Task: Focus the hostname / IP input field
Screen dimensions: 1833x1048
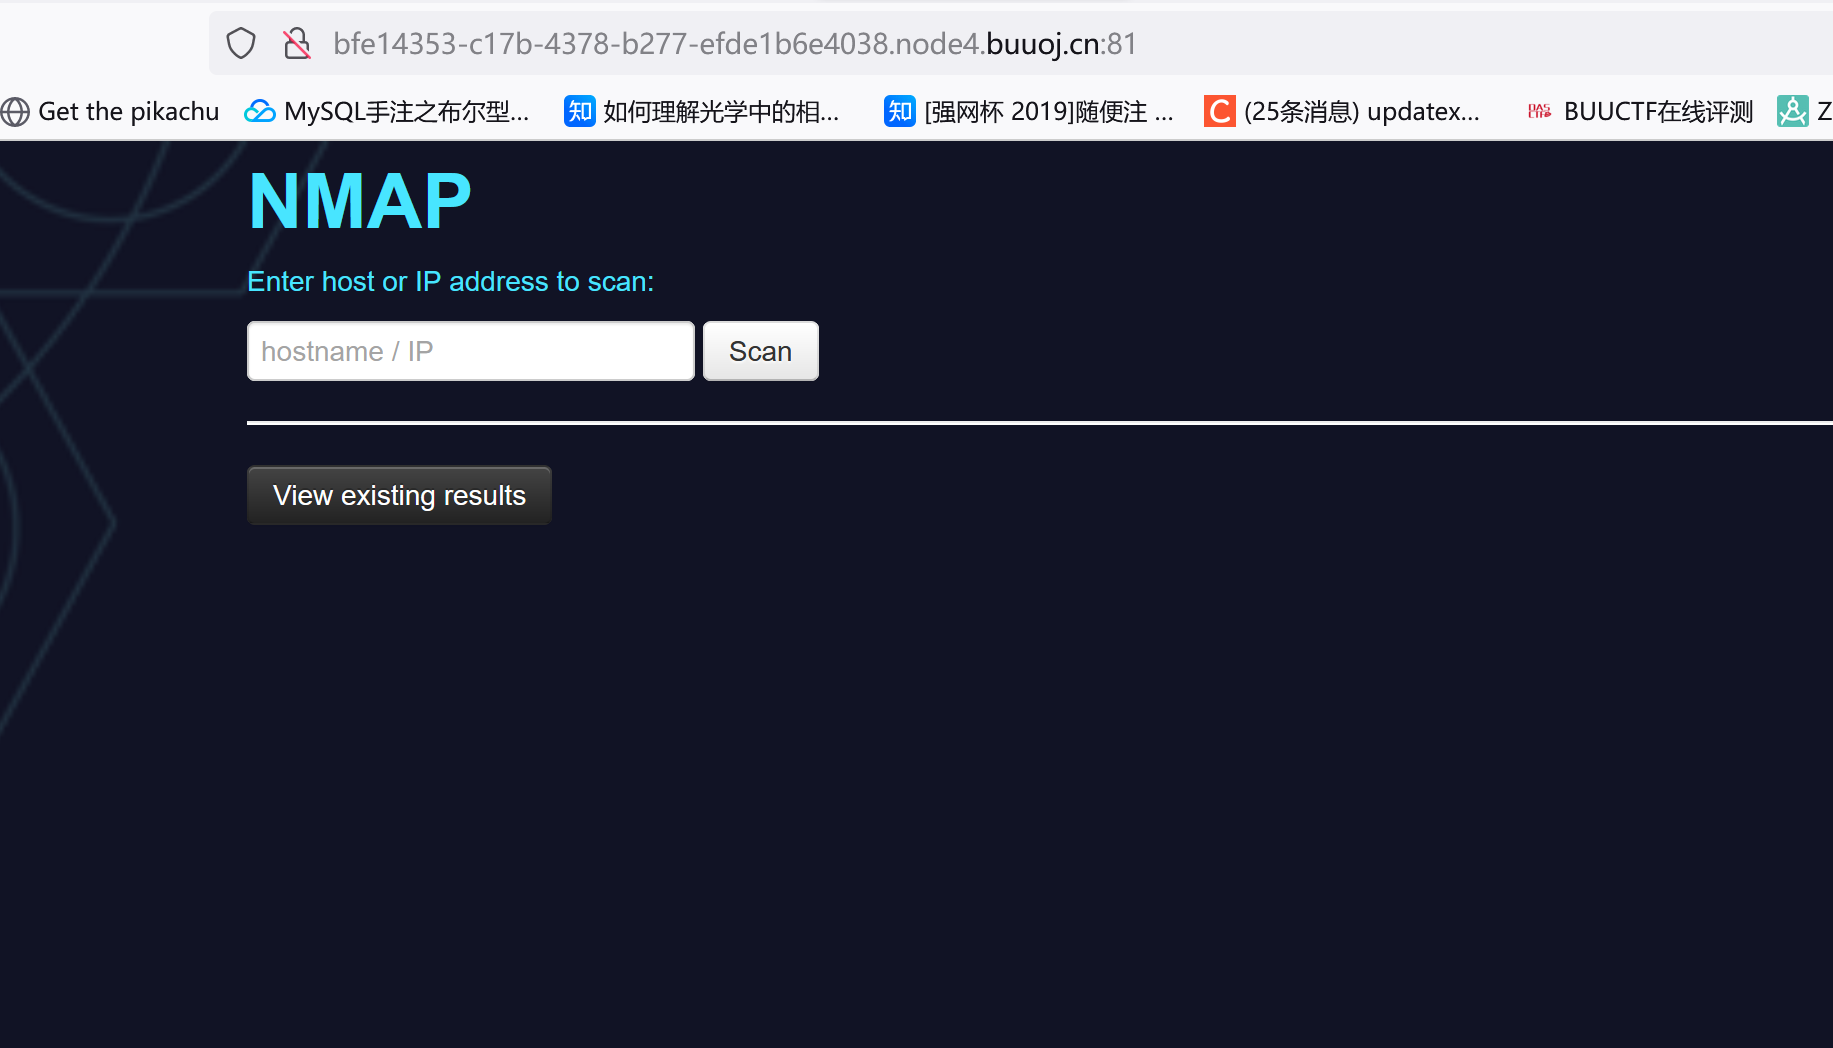Action: 471,351
